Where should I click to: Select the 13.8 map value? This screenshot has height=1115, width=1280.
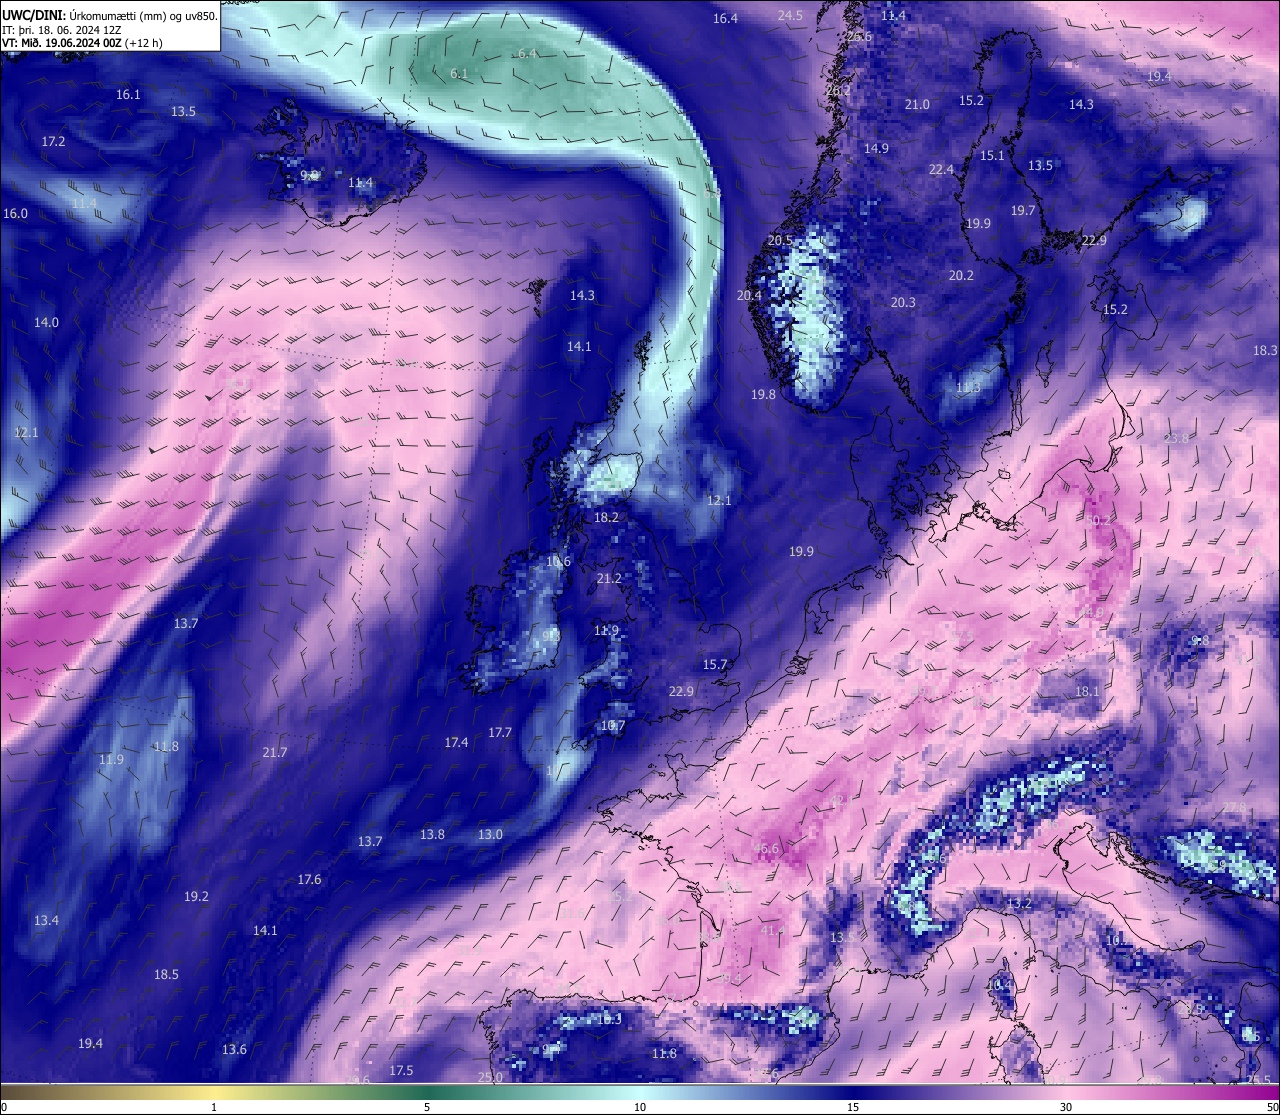click(432, 835)
